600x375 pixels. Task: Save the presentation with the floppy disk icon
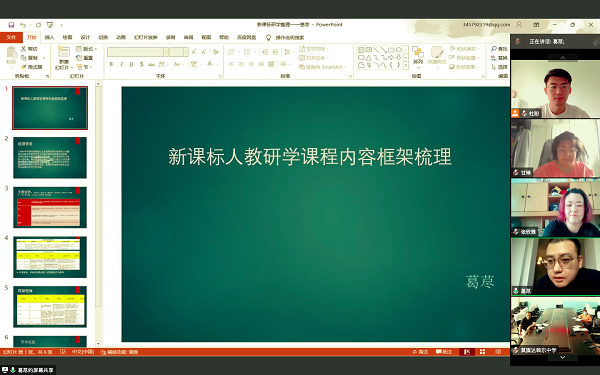coord(11,25)
